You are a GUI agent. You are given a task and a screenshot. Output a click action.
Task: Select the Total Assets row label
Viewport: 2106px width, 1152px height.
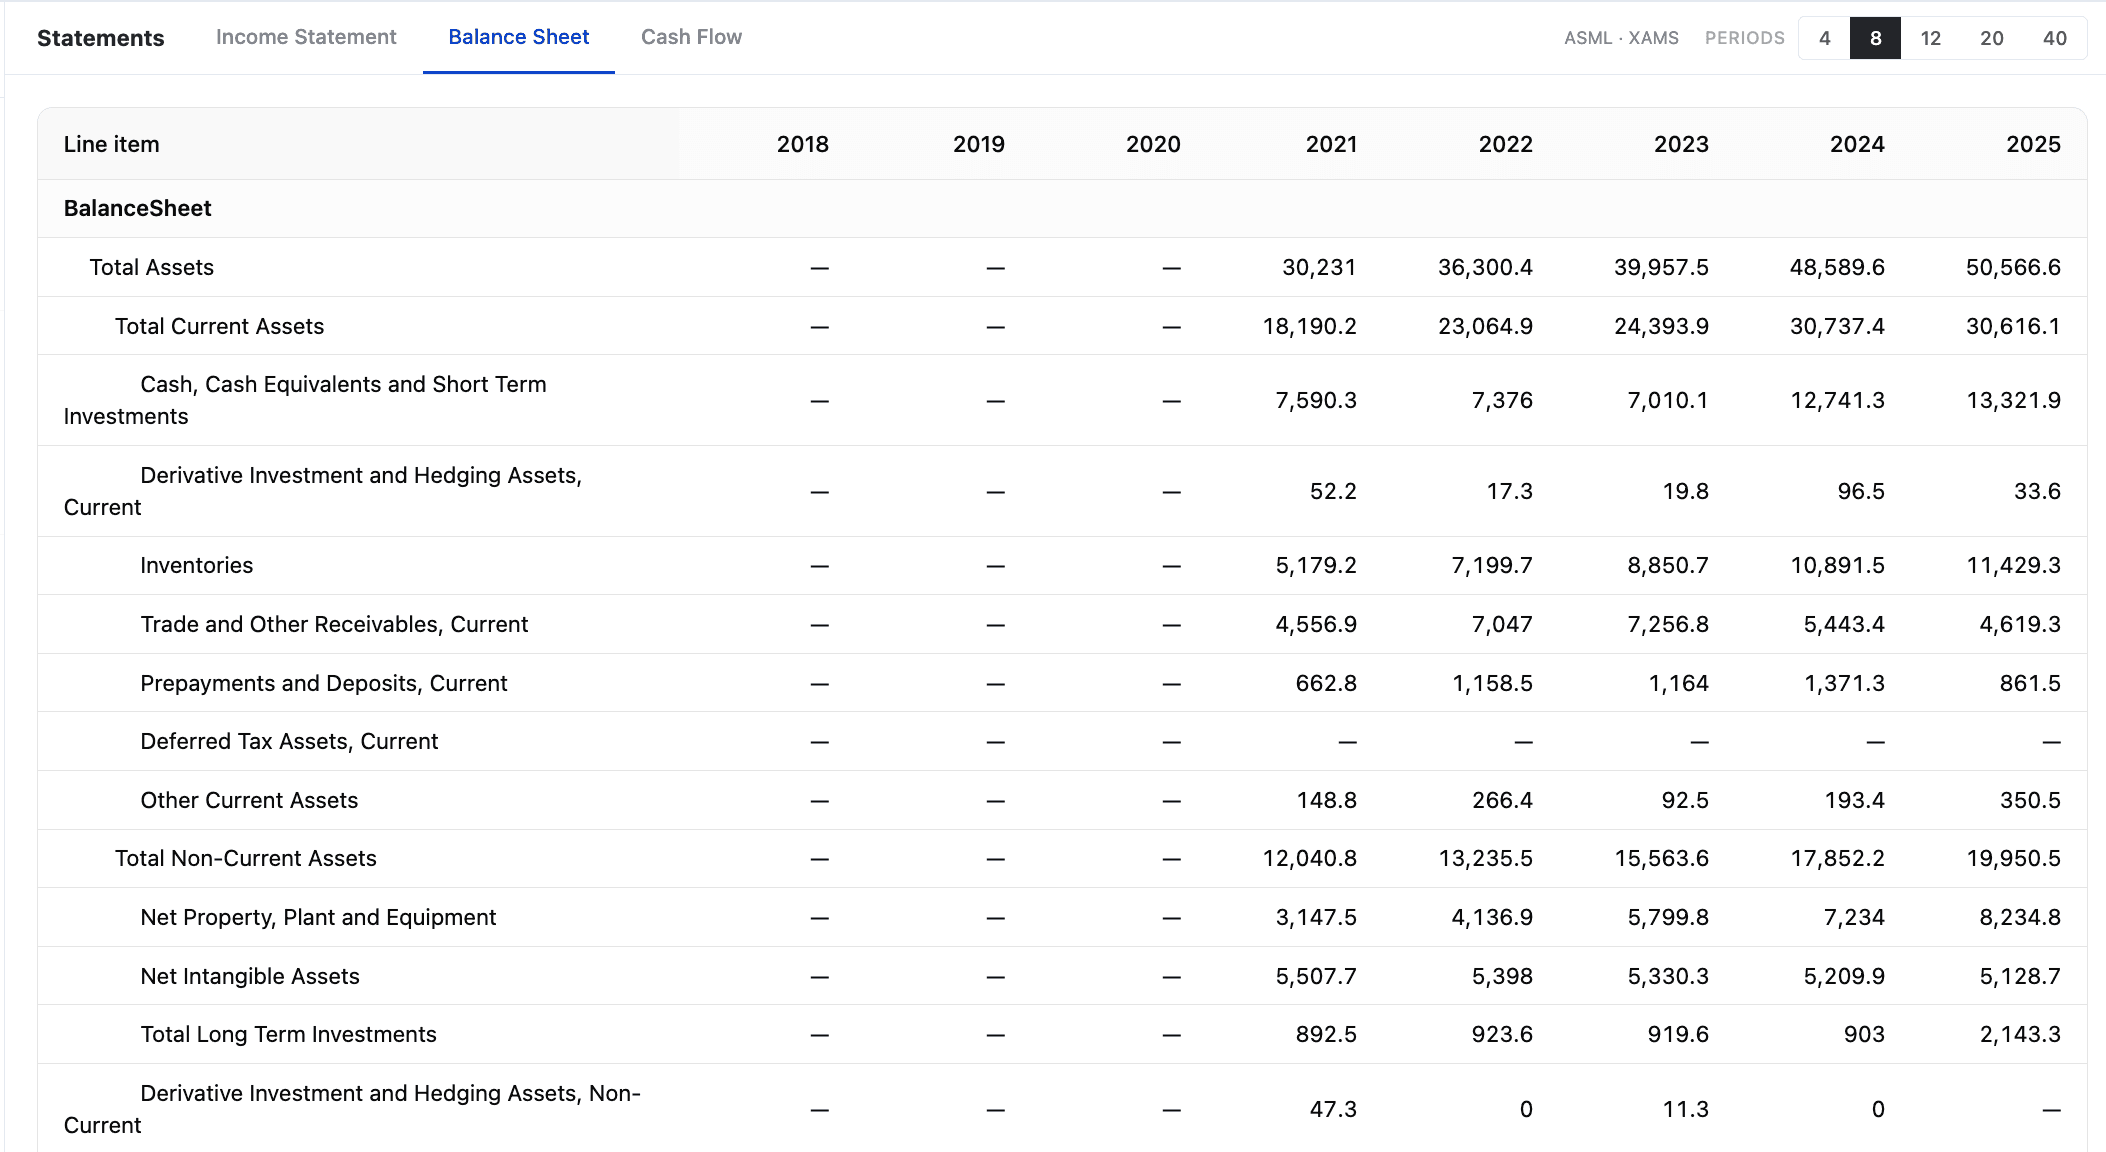tap(151, 267)
